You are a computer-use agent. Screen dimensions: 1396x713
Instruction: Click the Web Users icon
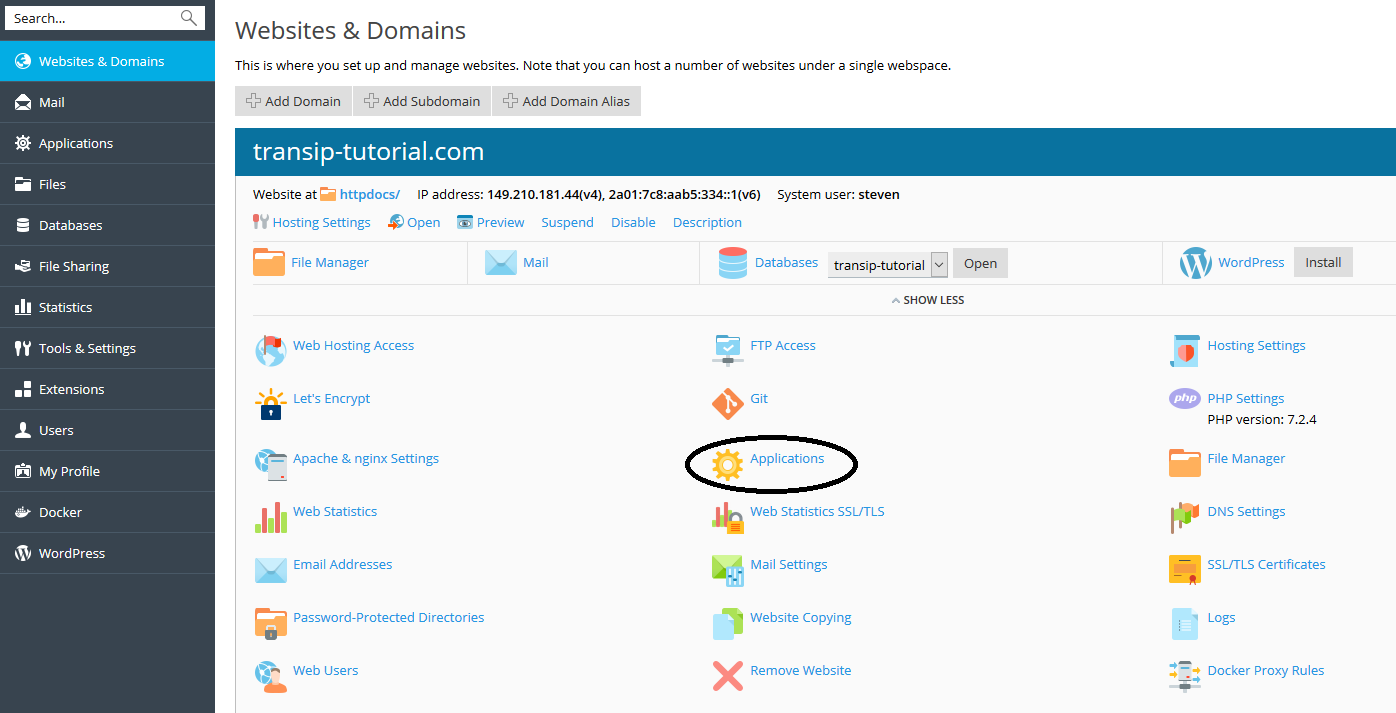[270, 676]
